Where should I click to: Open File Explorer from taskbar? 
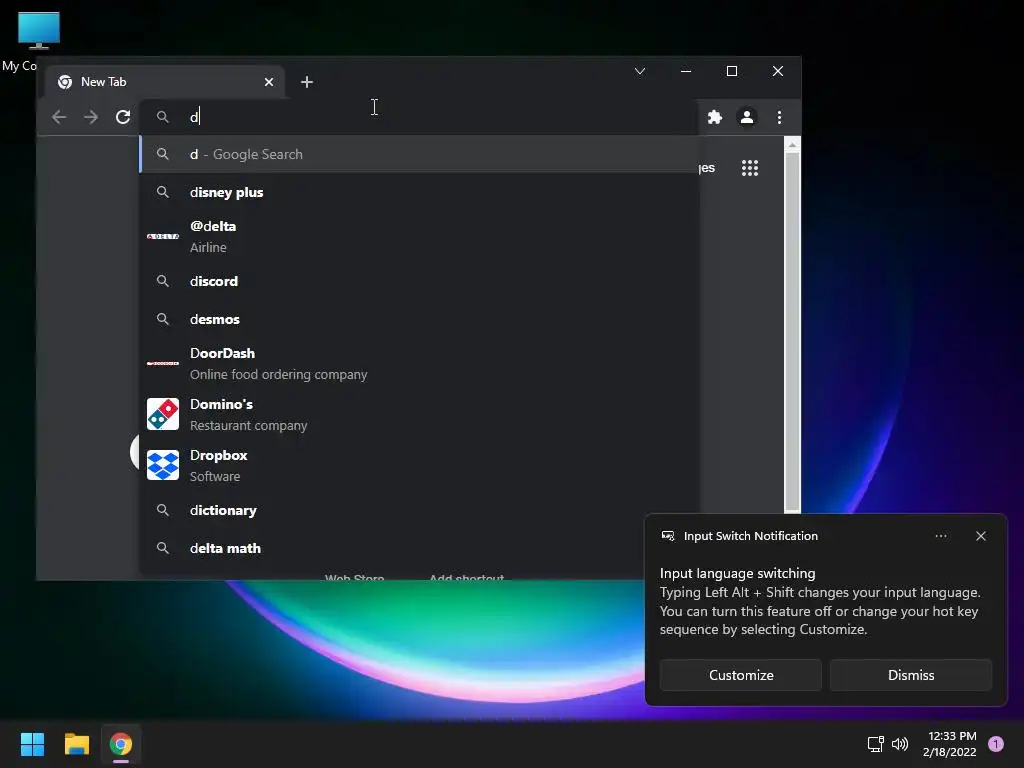click(76, 744)
